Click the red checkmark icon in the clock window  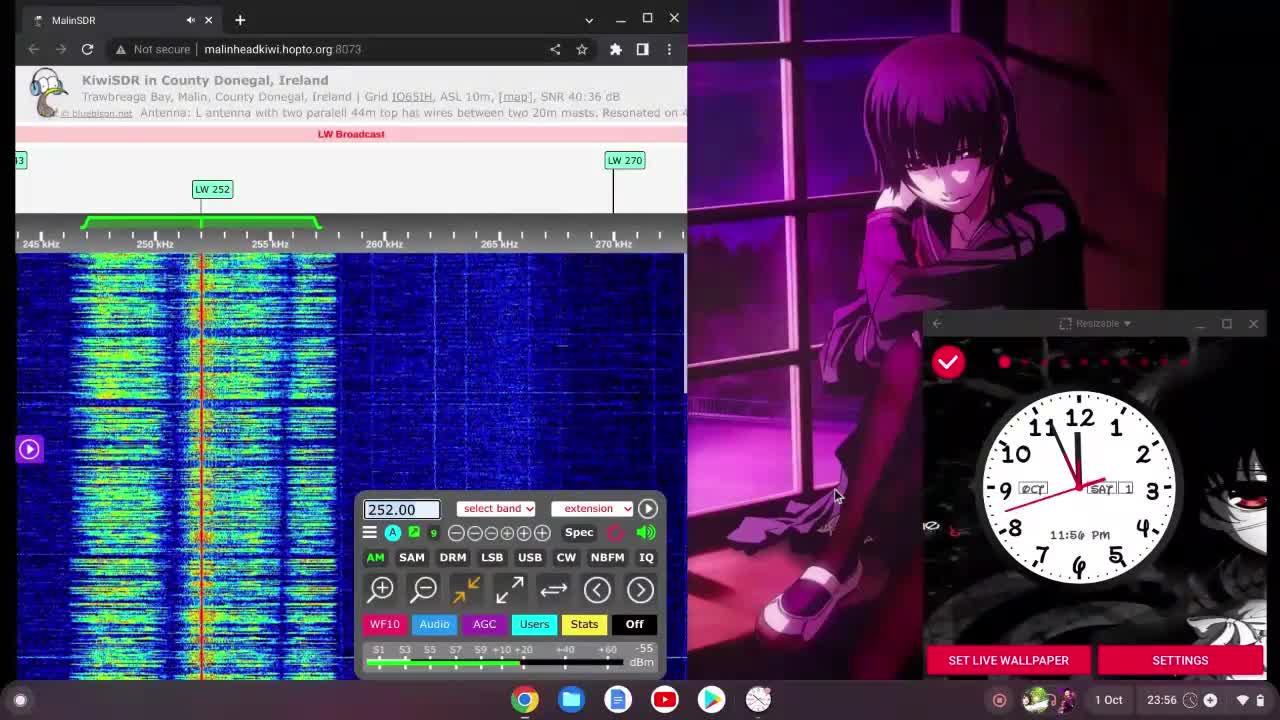click(948, 362)
